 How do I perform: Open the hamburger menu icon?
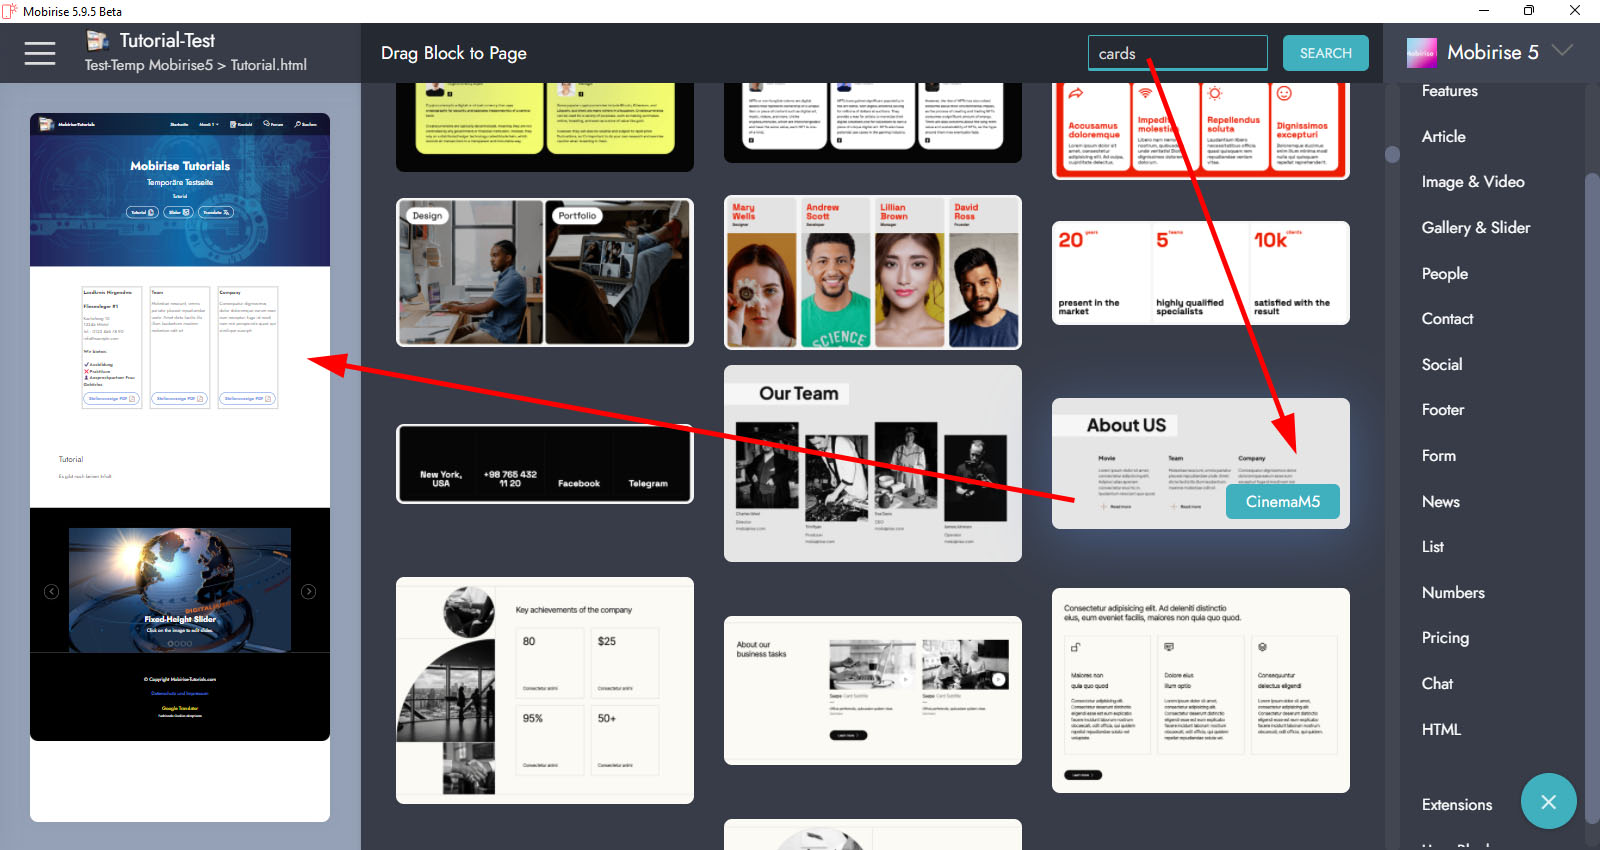click(40, 53)
